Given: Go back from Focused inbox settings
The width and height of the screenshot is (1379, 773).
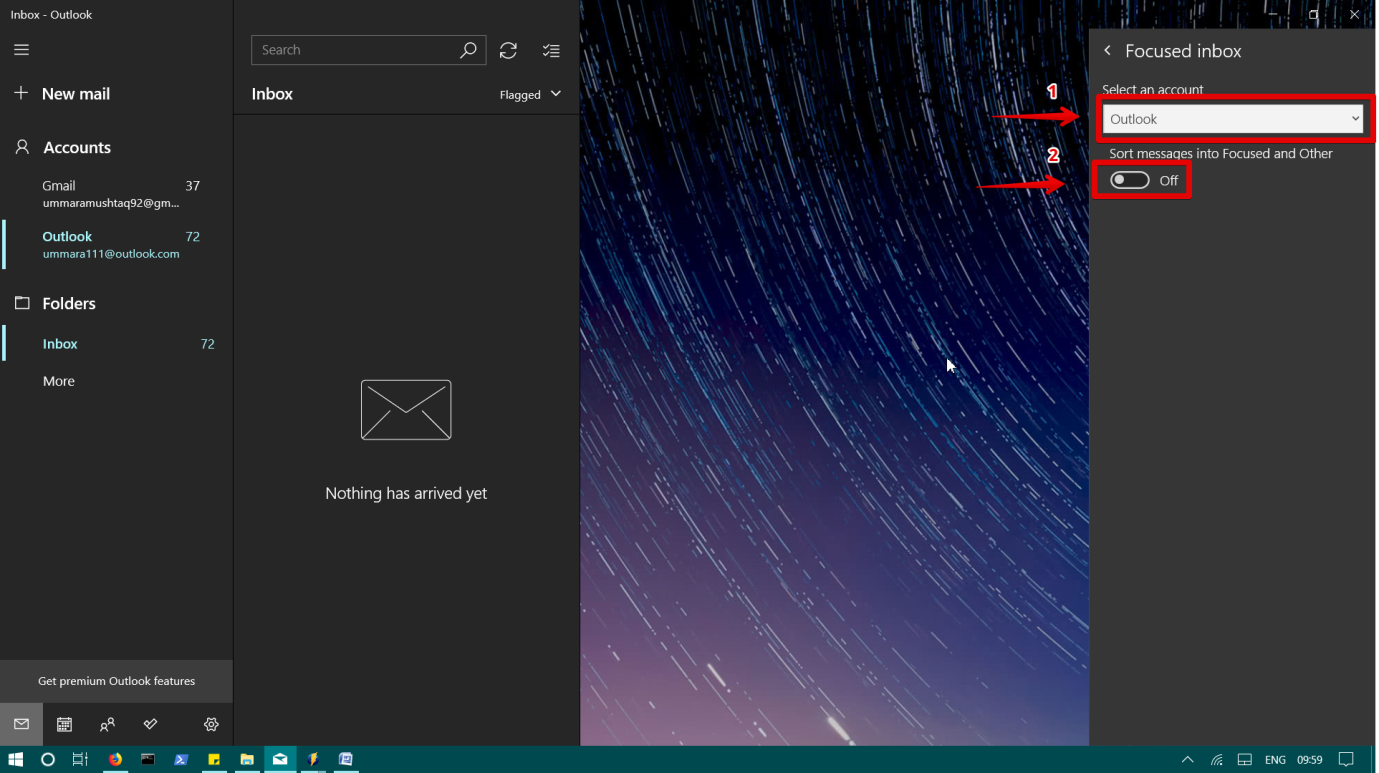Looking at the screenshot, I should pos(1107,51).
